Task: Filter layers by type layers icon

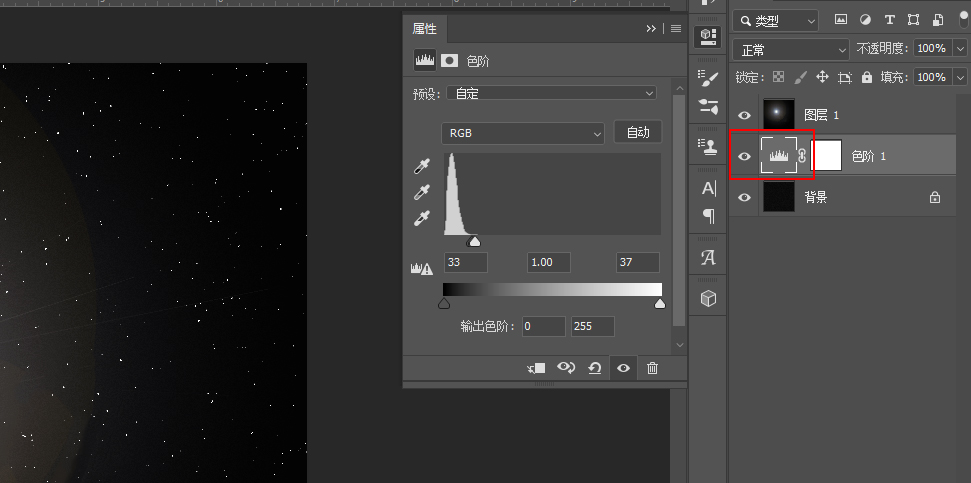Action: click(x=889, y=20)
